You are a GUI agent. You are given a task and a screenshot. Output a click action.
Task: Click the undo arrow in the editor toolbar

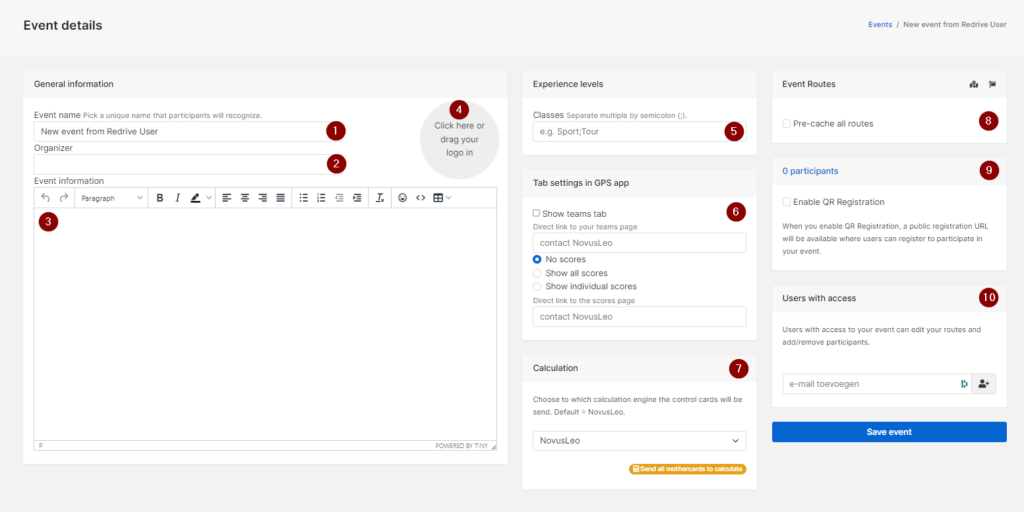(45, 198)
